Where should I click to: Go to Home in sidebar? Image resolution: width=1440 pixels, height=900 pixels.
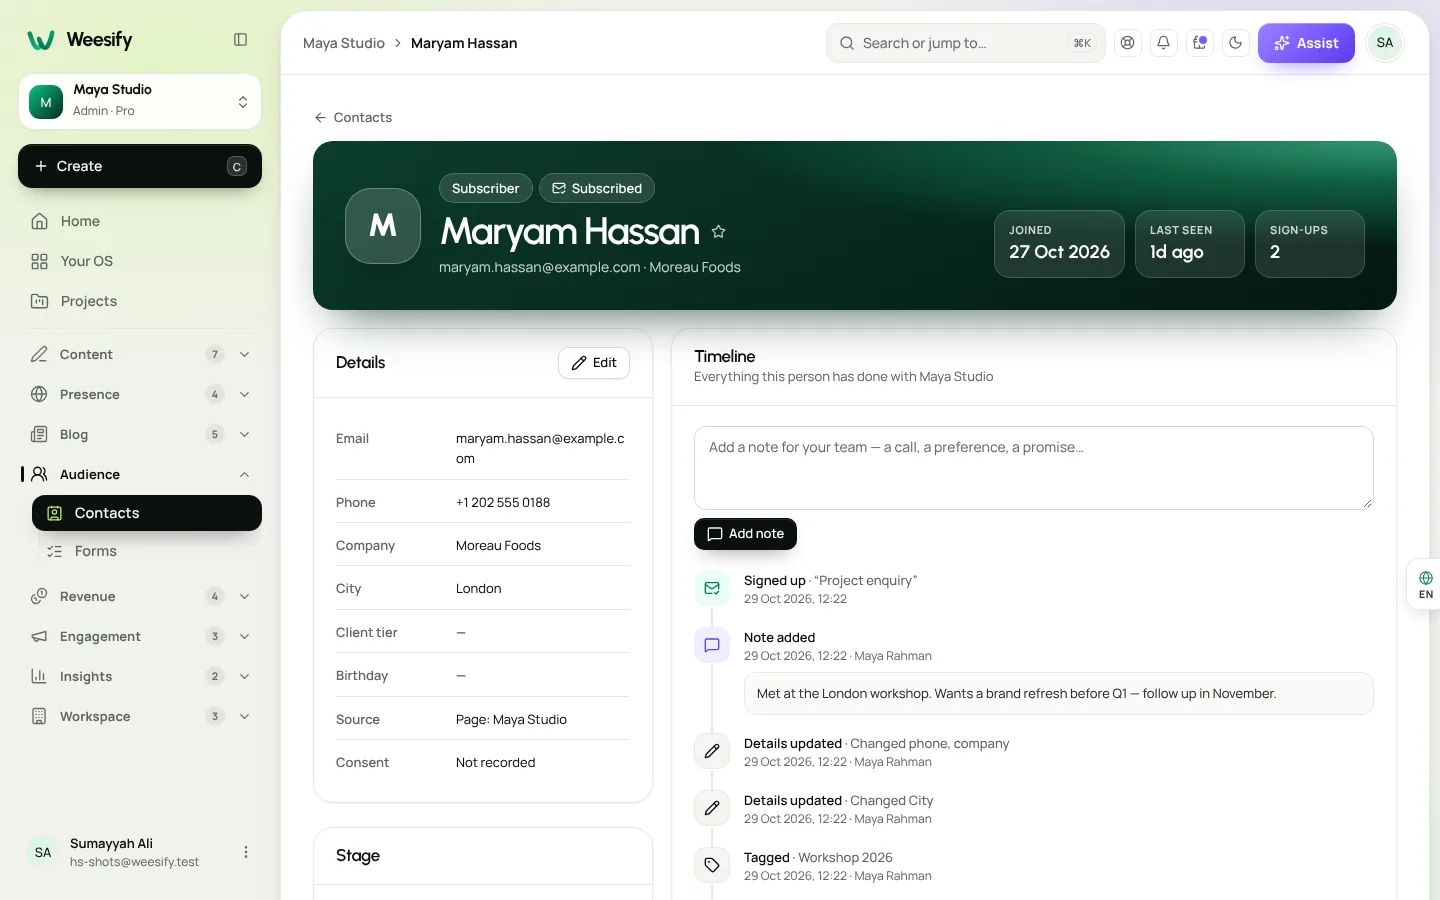(140, 221)
